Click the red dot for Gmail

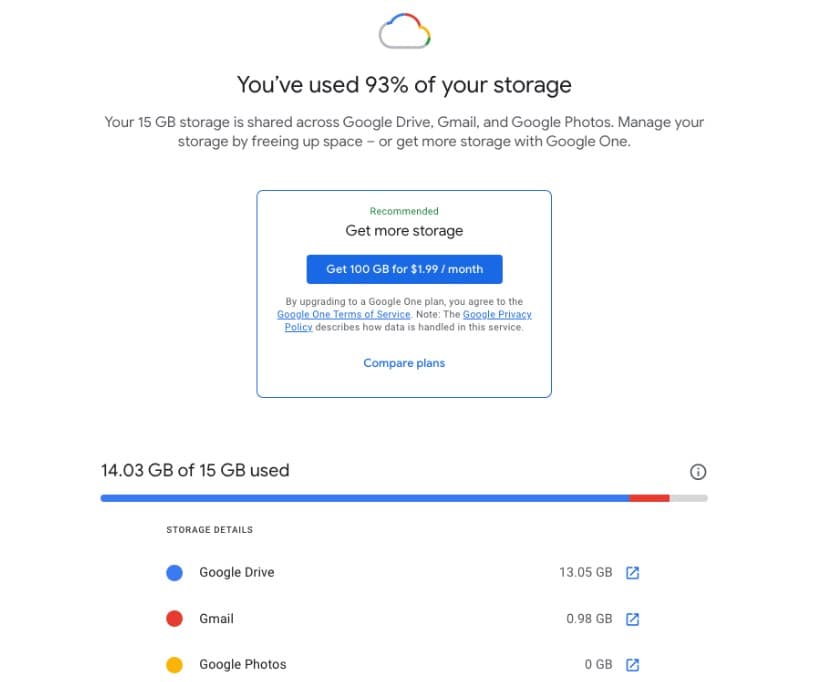pyautogui.click(x=174, y=618)
